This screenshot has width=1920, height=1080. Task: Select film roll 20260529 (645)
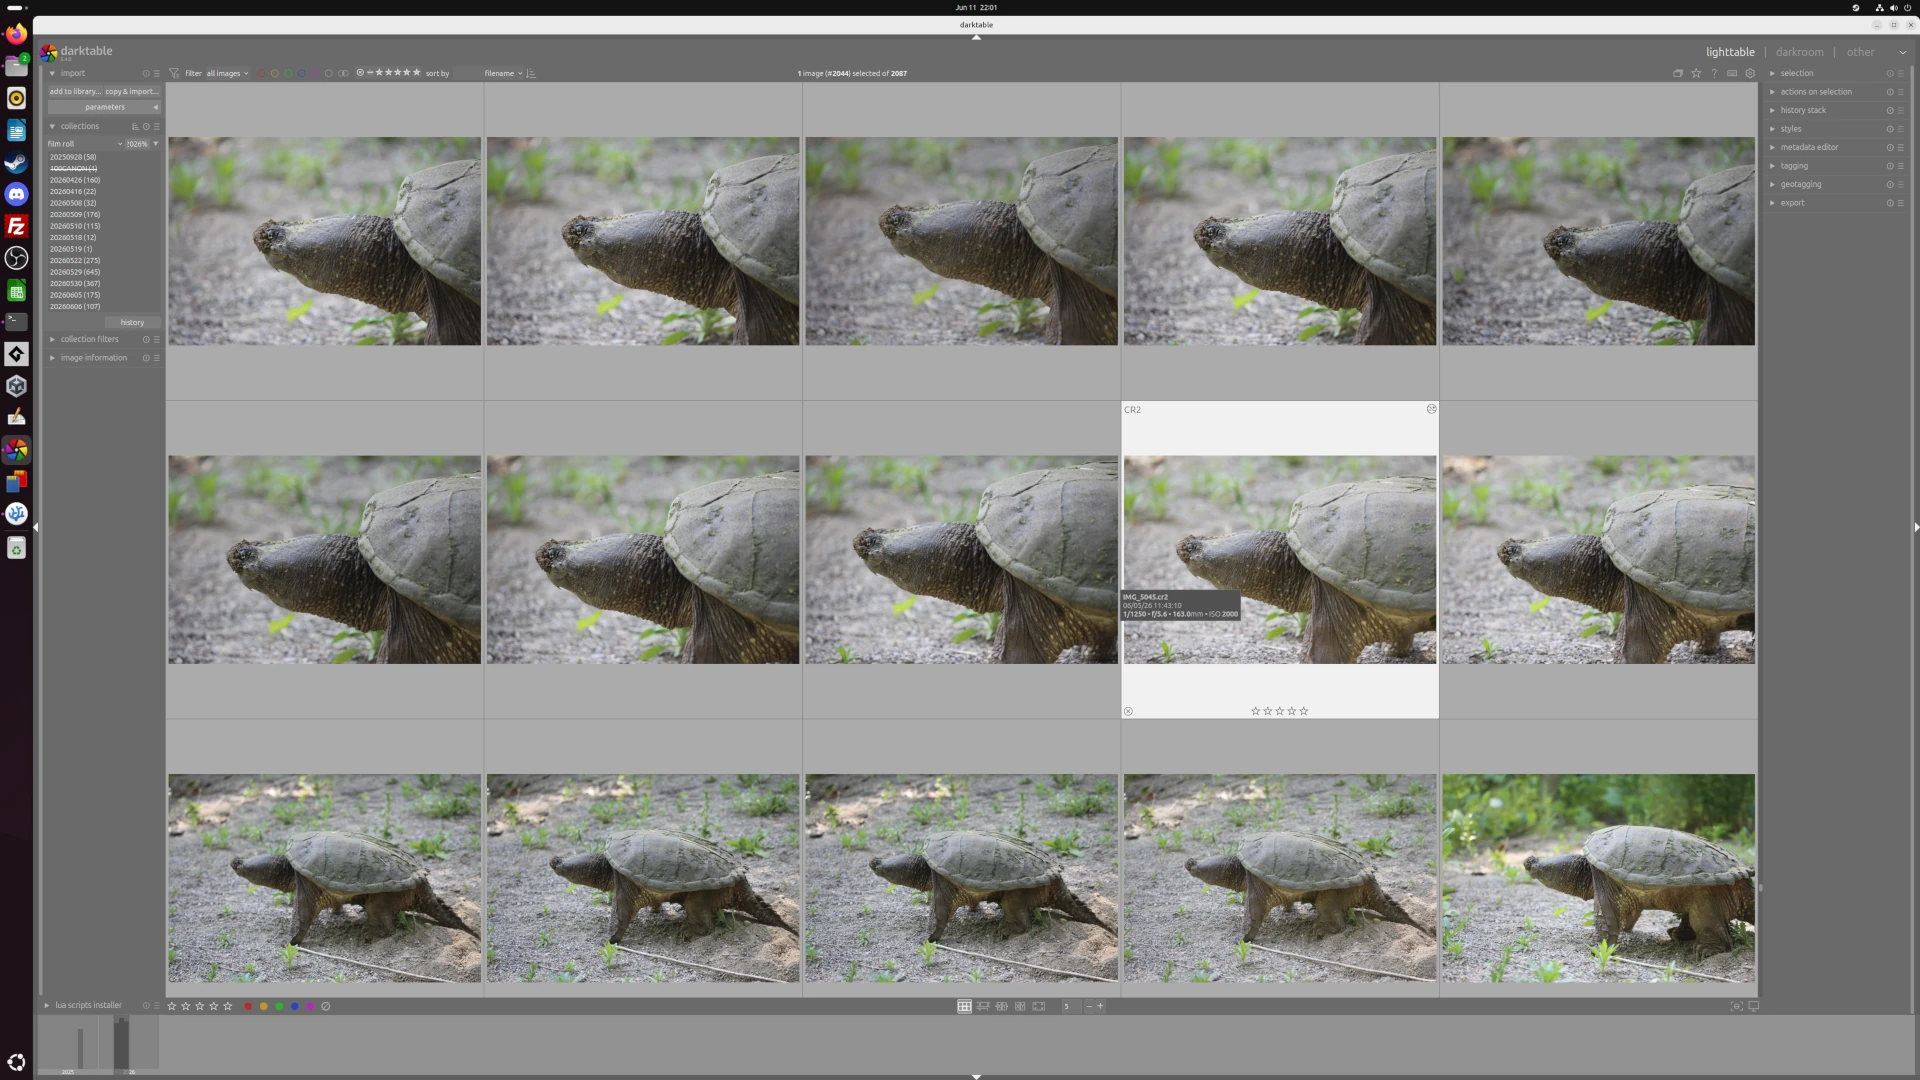(x=75, y=272)
